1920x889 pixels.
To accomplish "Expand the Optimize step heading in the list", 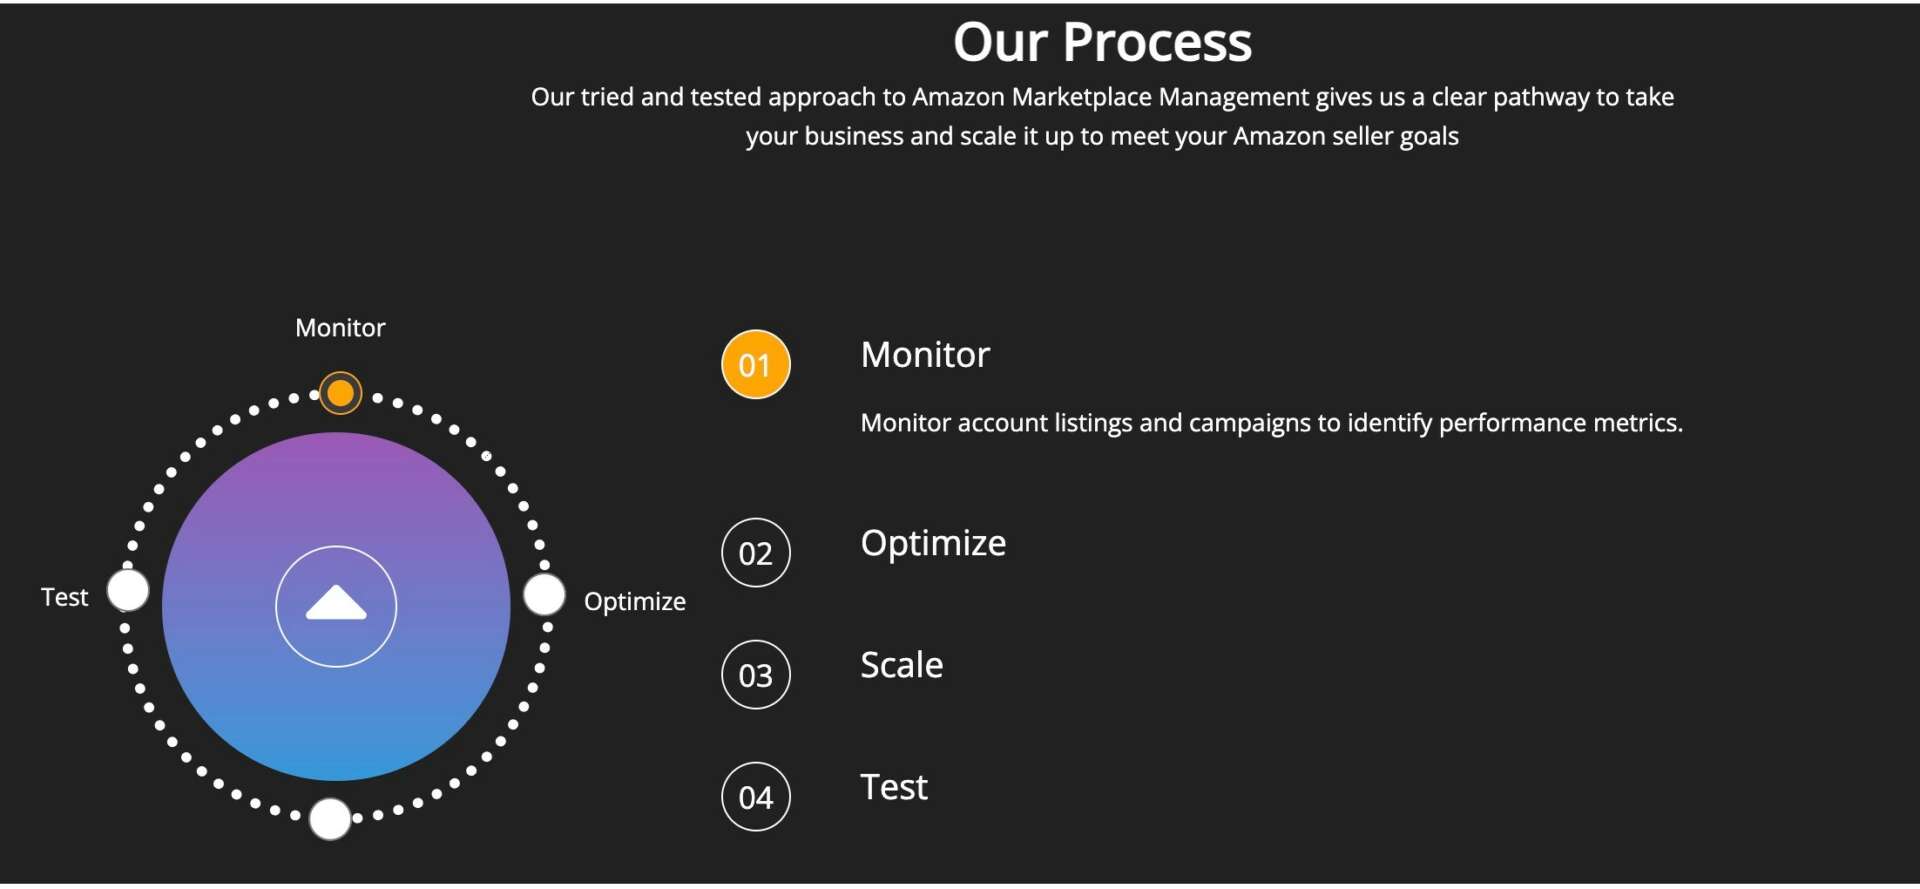I will (x=933, y=543).
